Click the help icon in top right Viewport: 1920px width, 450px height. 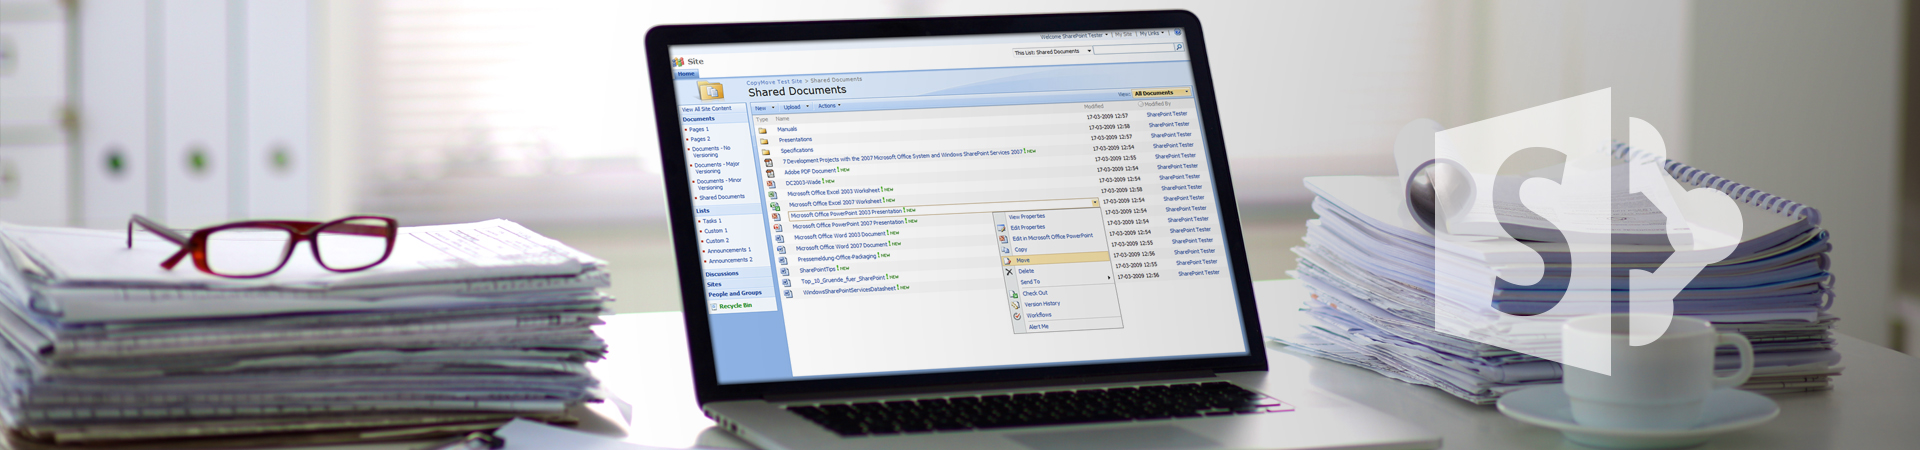[1178, 33]
